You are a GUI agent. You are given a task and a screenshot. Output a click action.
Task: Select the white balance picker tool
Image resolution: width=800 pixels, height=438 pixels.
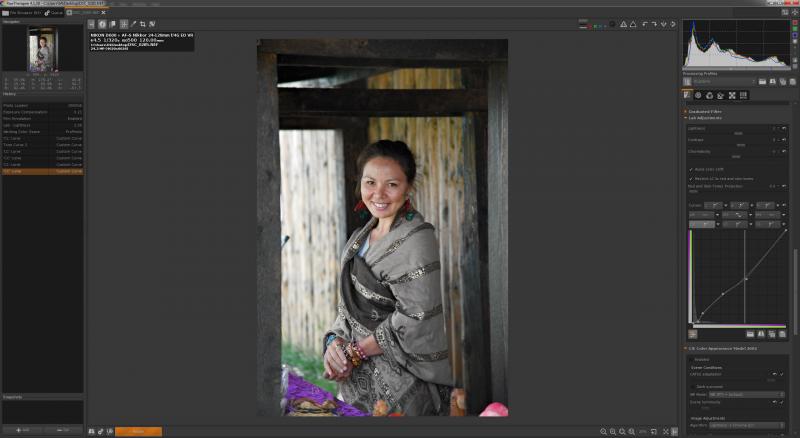(134, 24)
